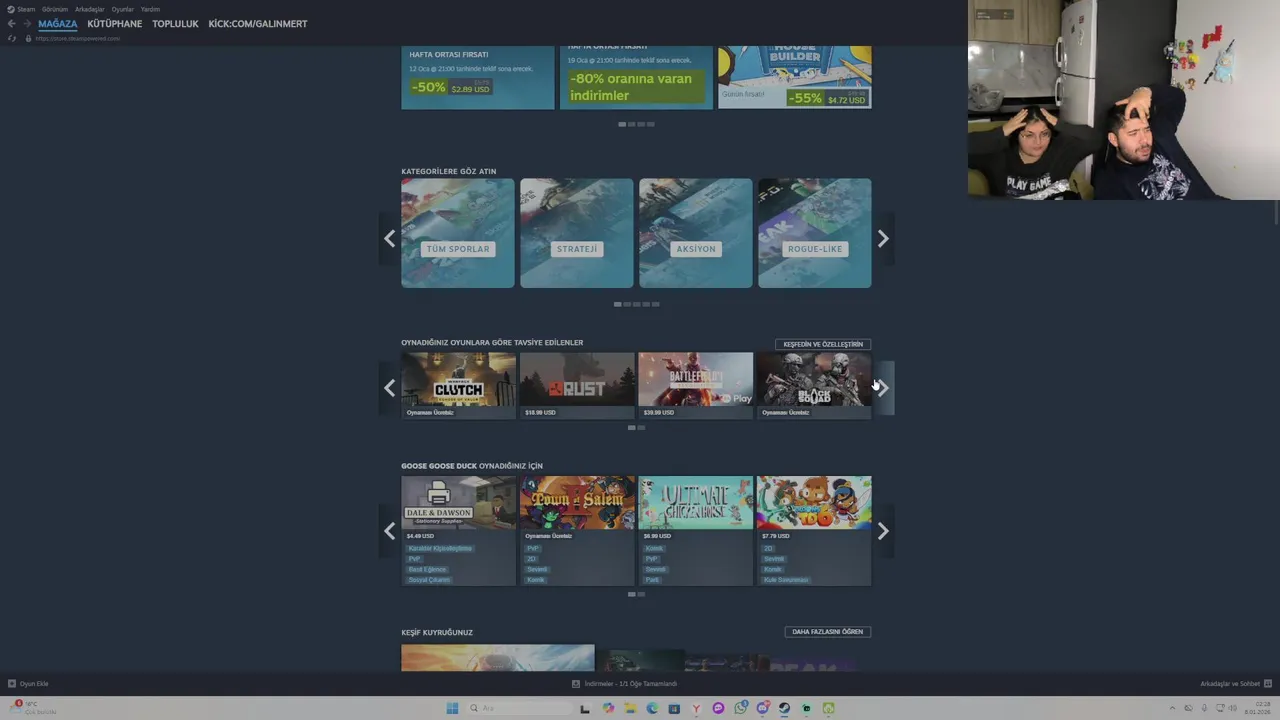Open the Keşif Kuyruğunuz banner image

coord(498,658)
